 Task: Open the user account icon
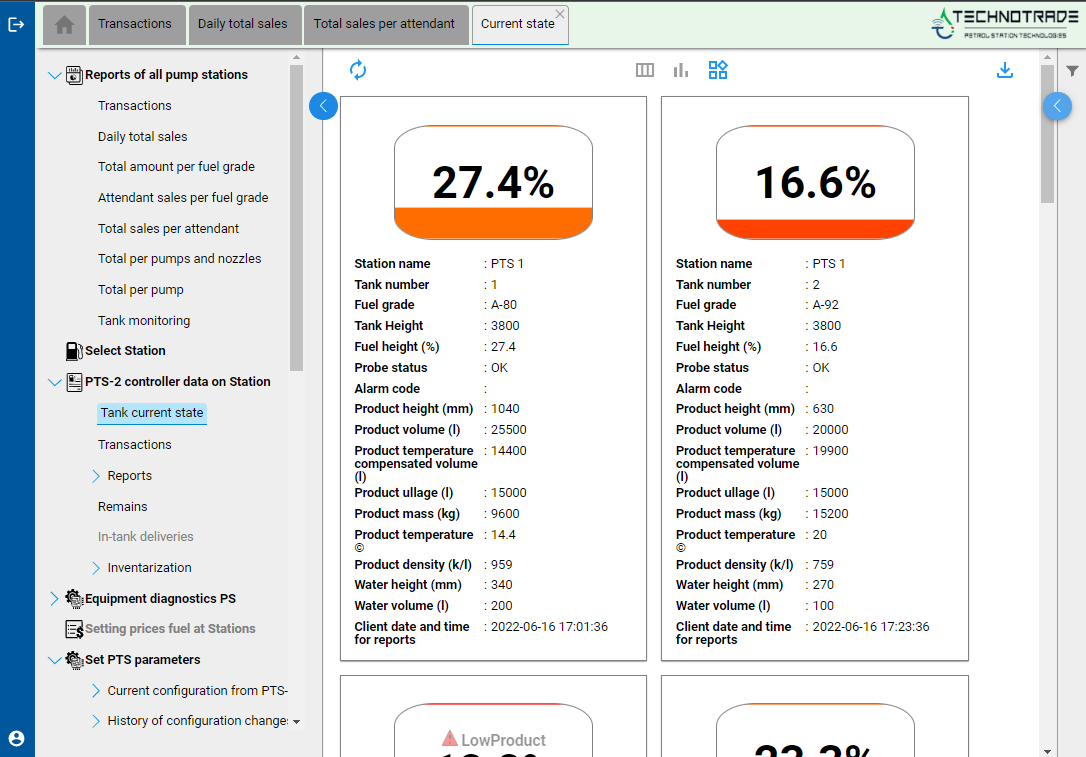click(17, 738)
